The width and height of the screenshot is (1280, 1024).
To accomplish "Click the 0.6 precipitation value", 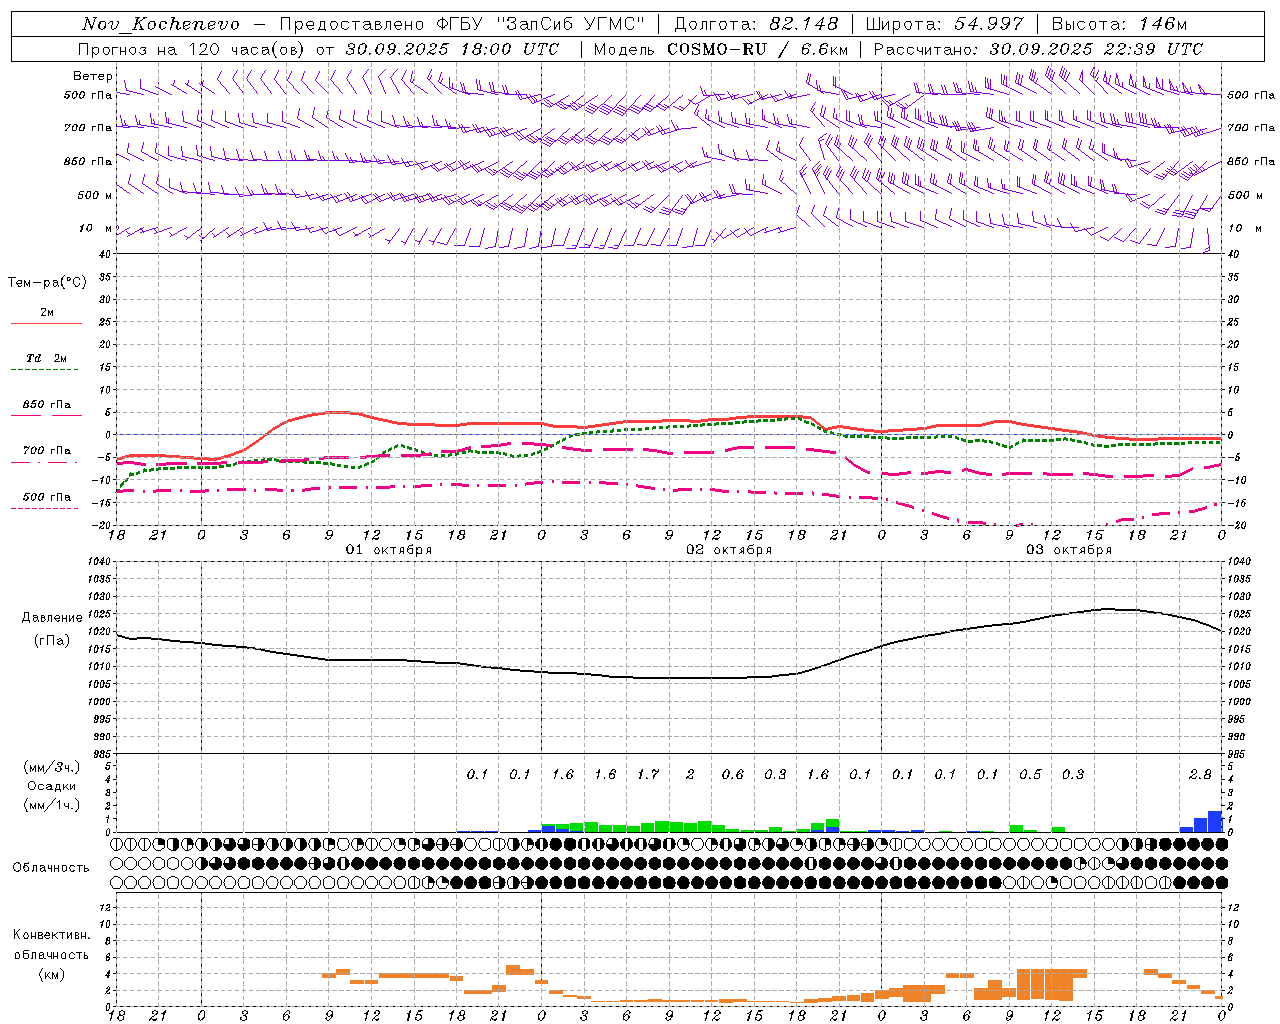I will (x=733, y=774).
